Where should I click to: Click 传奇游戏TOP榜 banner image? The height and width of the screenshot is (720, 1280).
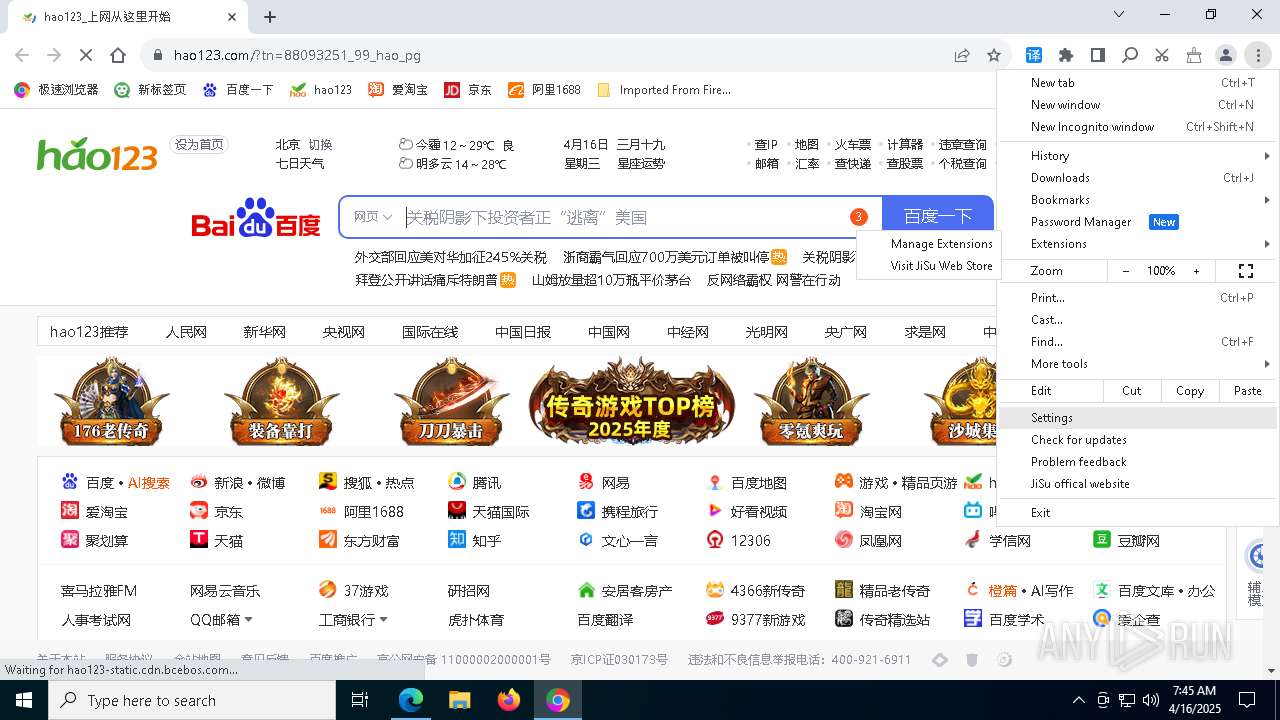coord(631,403)
